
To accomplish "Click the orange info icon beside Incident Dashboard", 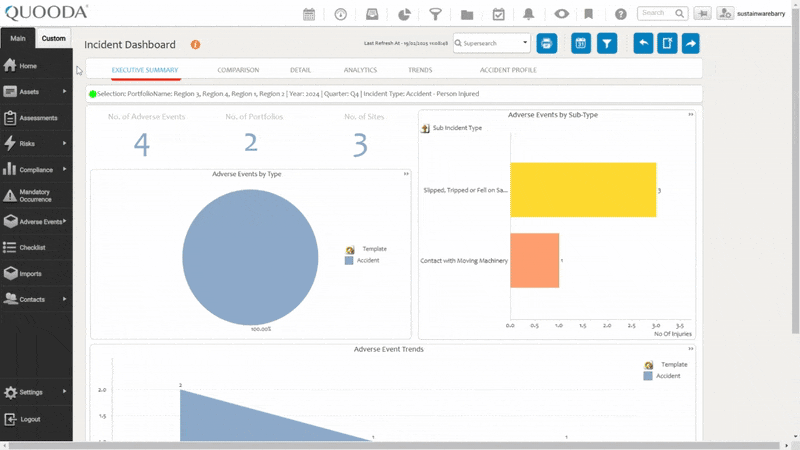I will point(195,45).
